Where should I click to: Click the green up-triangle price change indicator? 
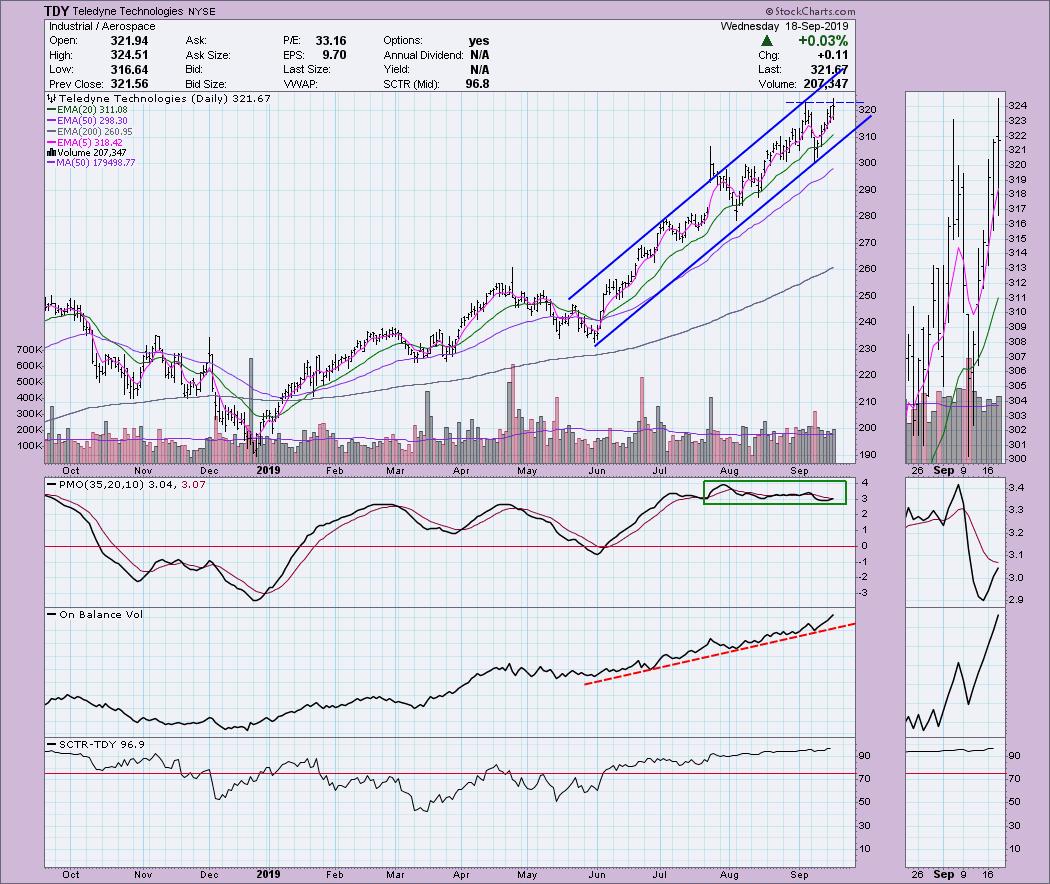[767, 41]
